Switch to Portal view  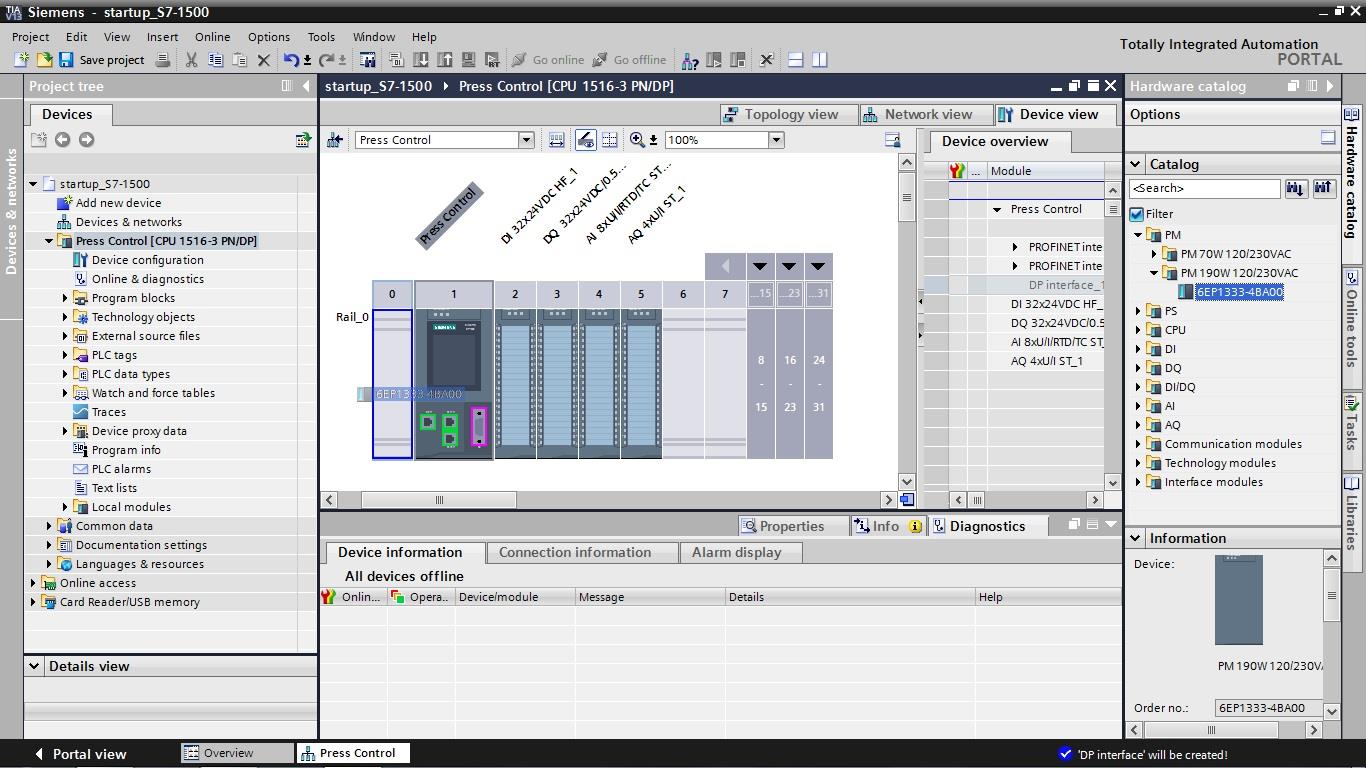pyautogui.click(x=80, y=754)
